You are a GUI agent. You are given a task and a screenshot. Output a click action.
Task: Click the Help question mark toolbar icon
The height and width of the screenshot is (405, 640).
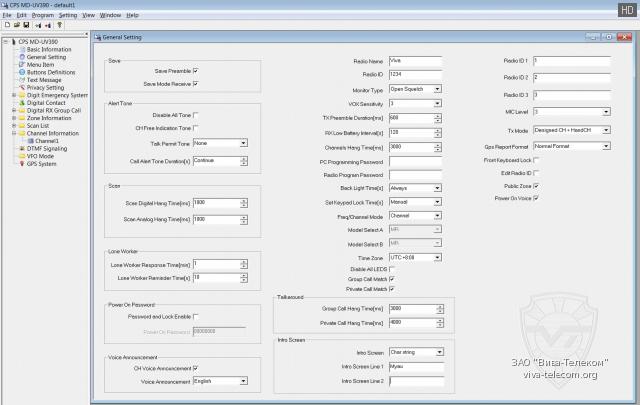tap(58, 25)
